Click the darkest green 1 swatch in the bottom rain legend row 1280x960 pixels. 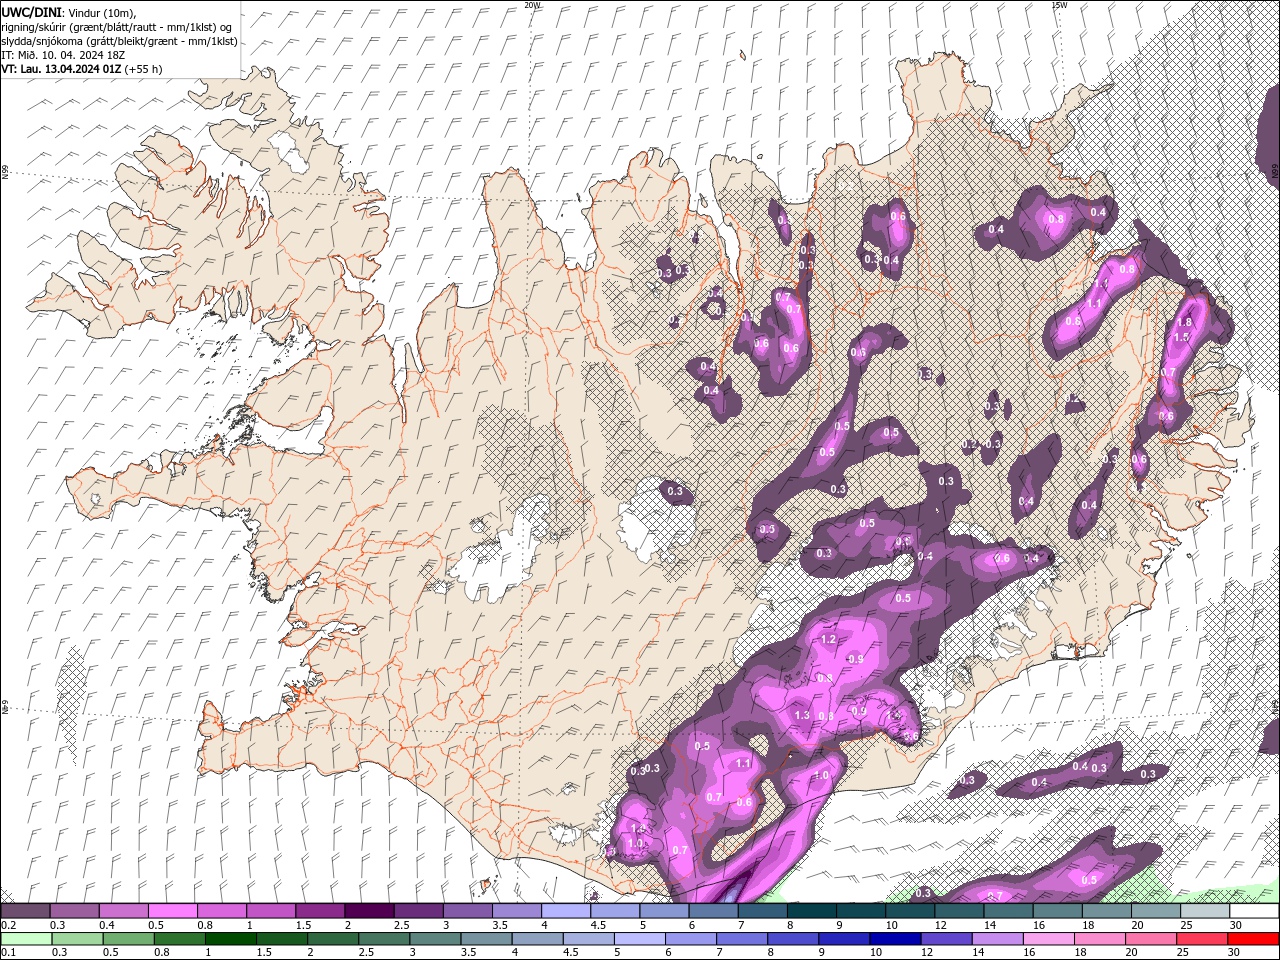(230, 939)
